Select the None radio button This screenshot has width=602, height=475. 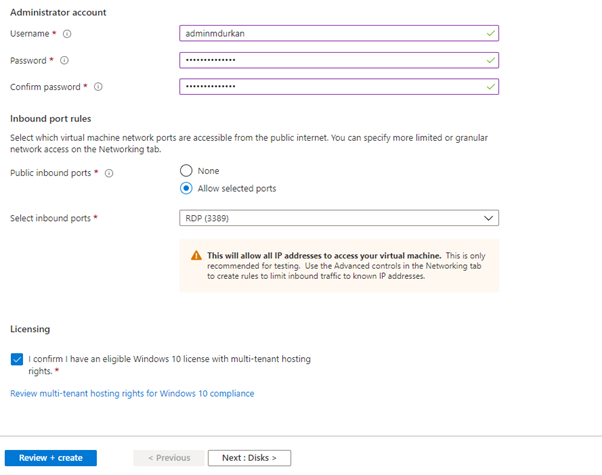click(186, 171)
